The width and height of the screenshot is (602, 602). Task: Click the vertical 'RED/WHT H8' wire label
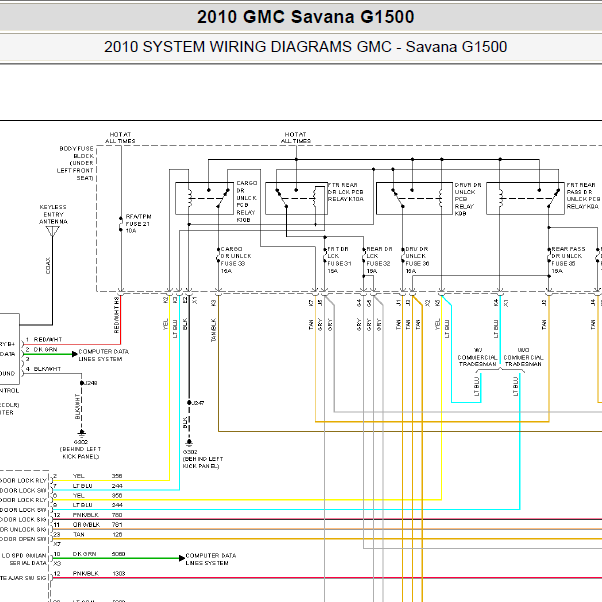pyautogui.click(x=116, y=315)
